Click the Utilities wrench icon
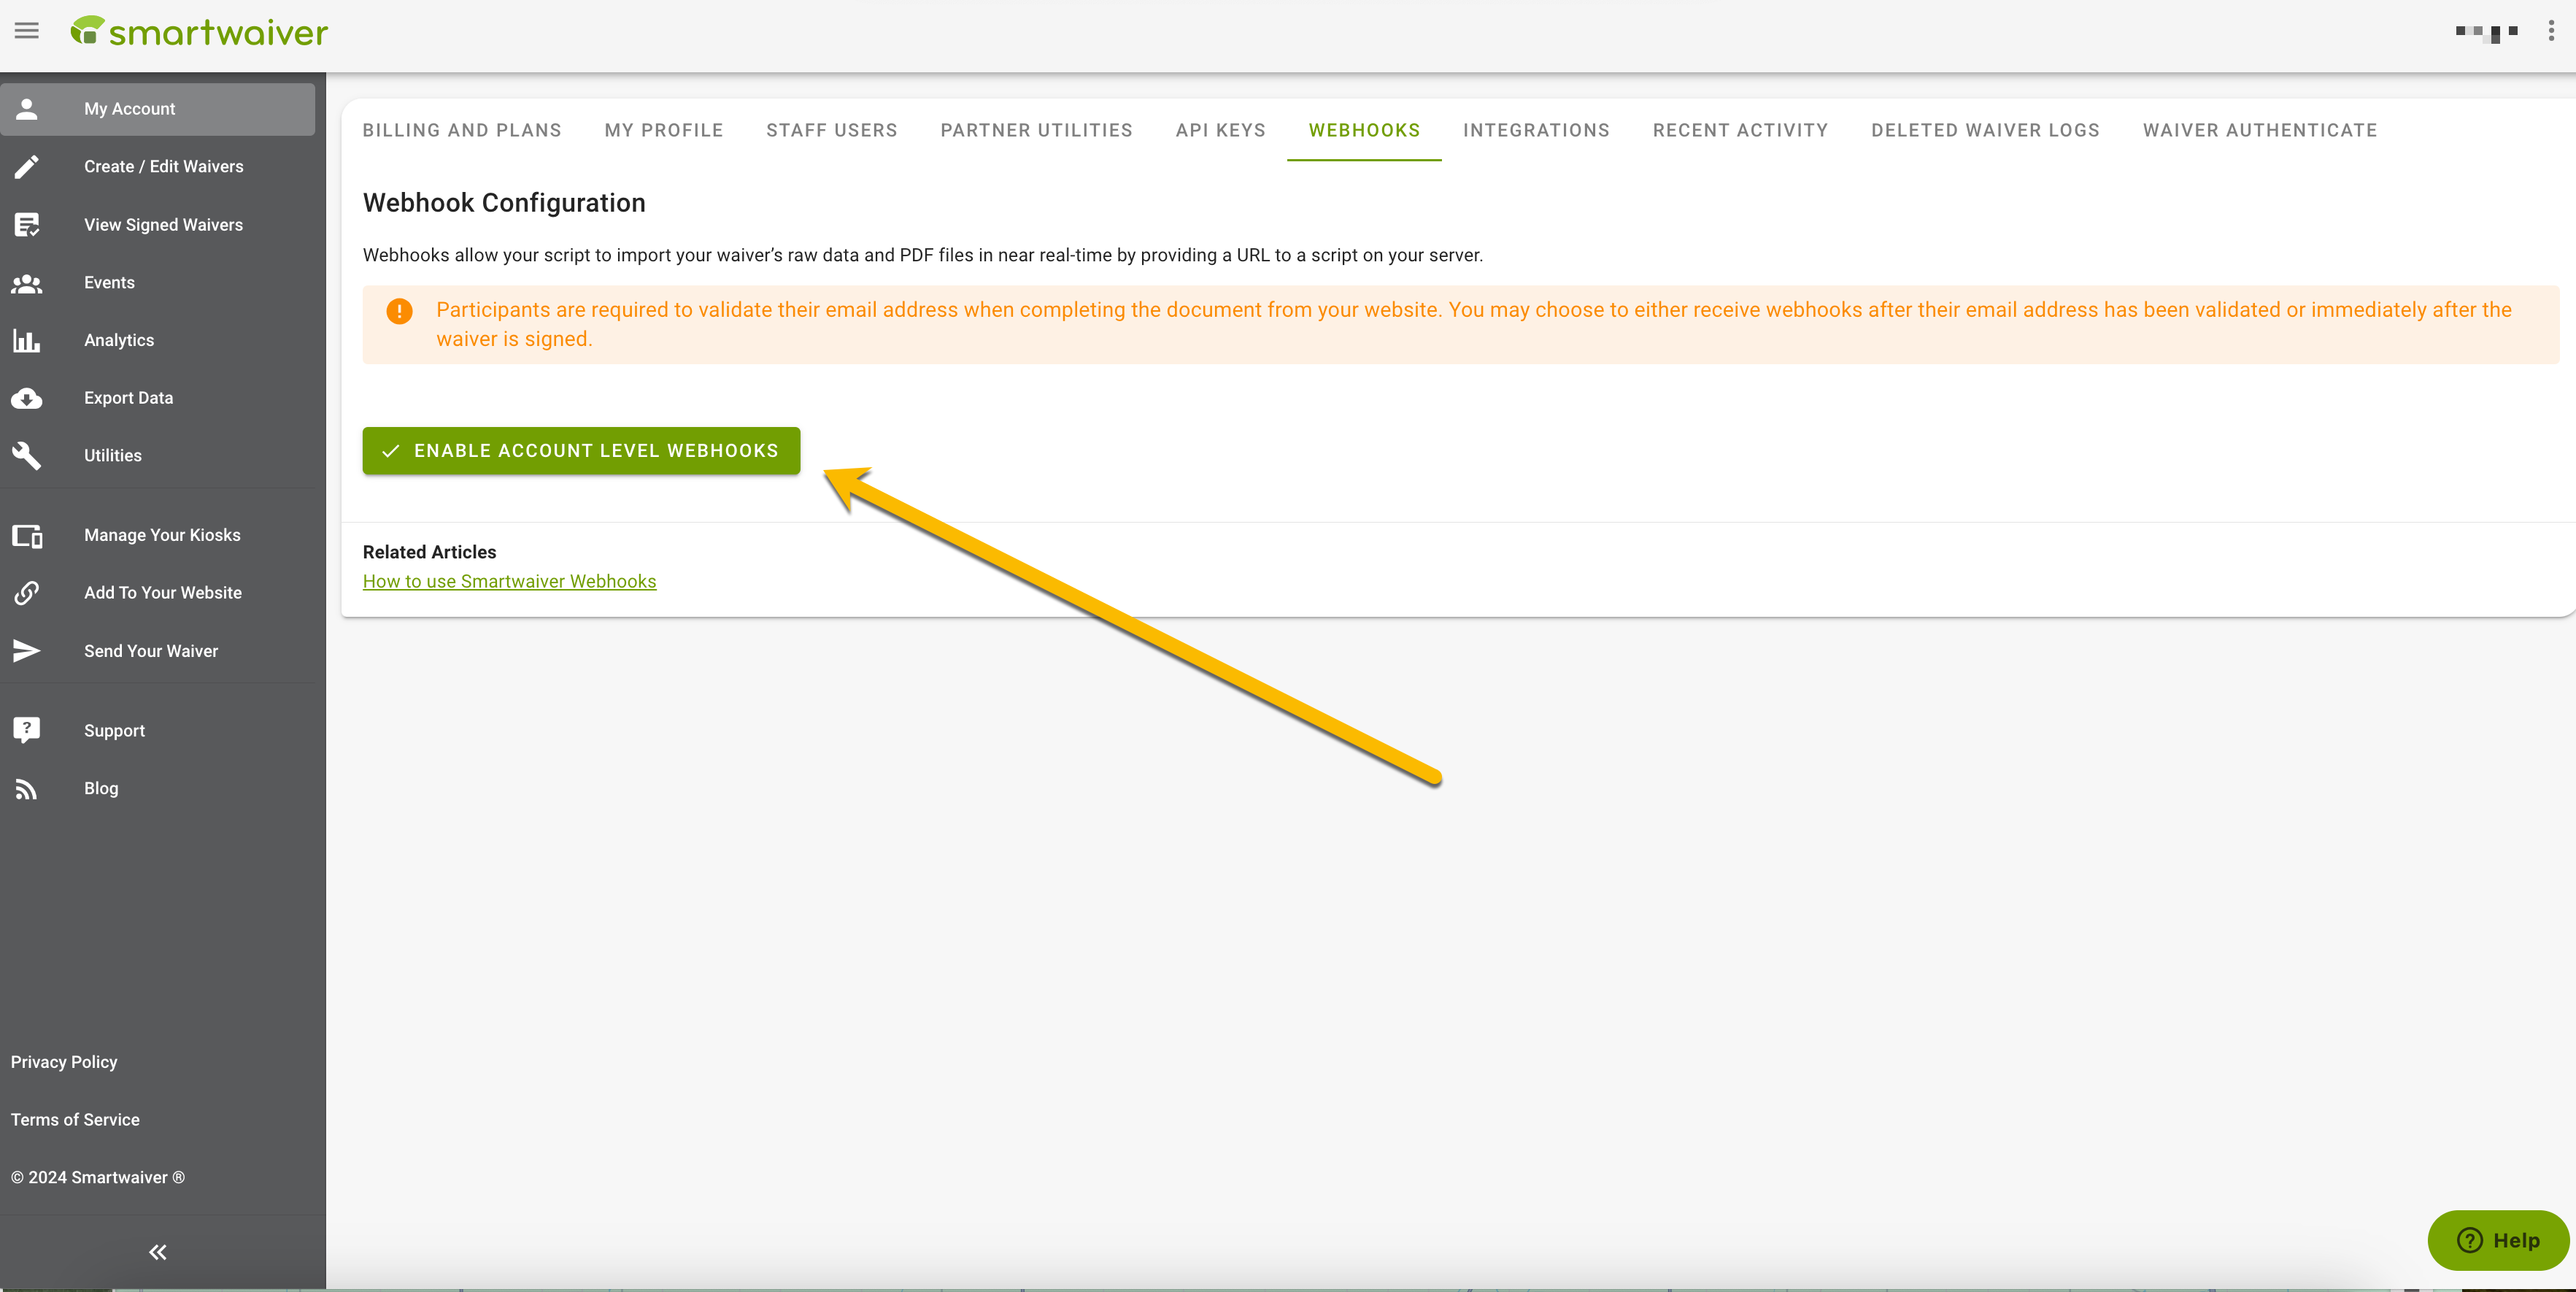 [x=27, y=456]
